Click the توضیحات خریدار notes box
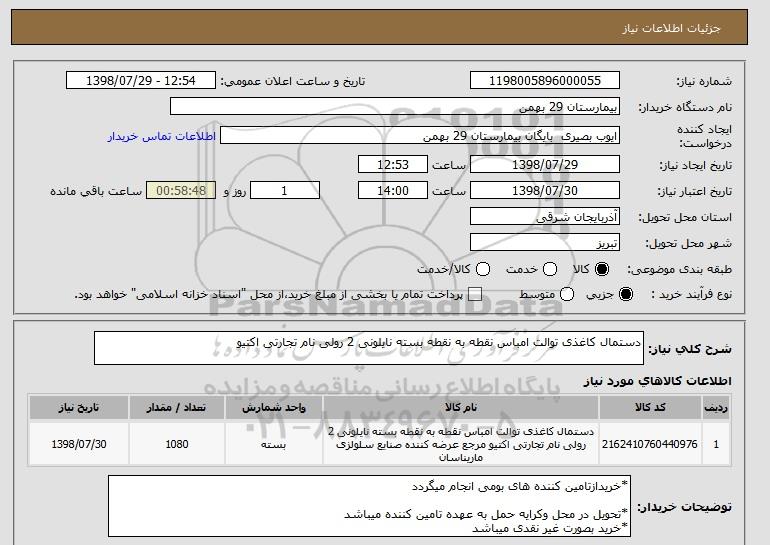Viewport: 770px width, 545px height. (x=369, y=506)
